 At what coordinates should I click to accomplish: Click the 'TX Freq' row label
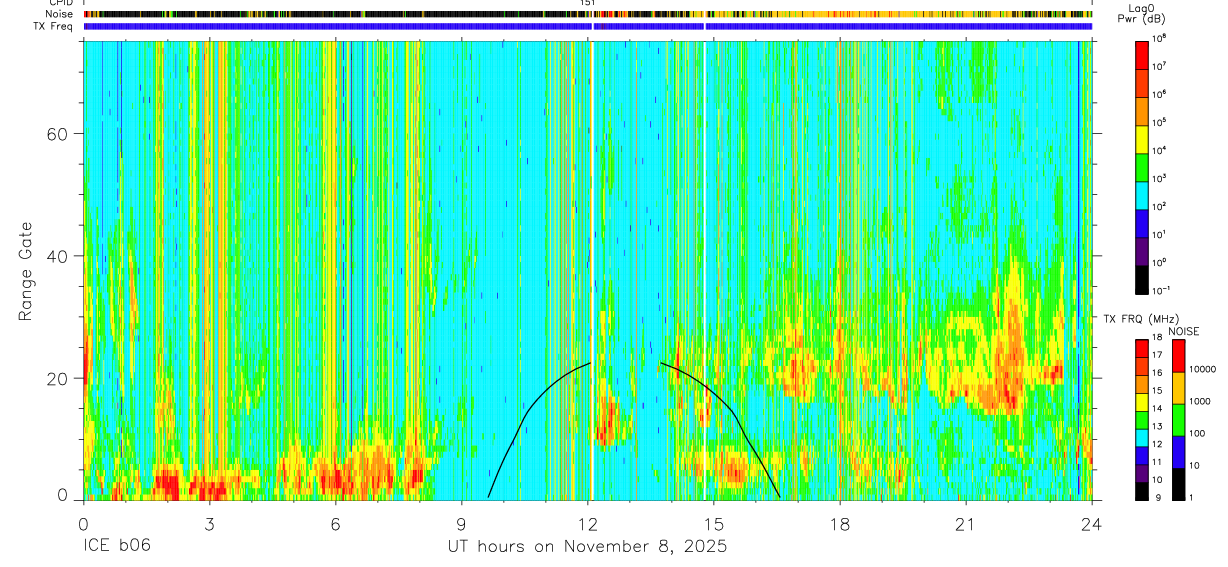coord(53,26)
